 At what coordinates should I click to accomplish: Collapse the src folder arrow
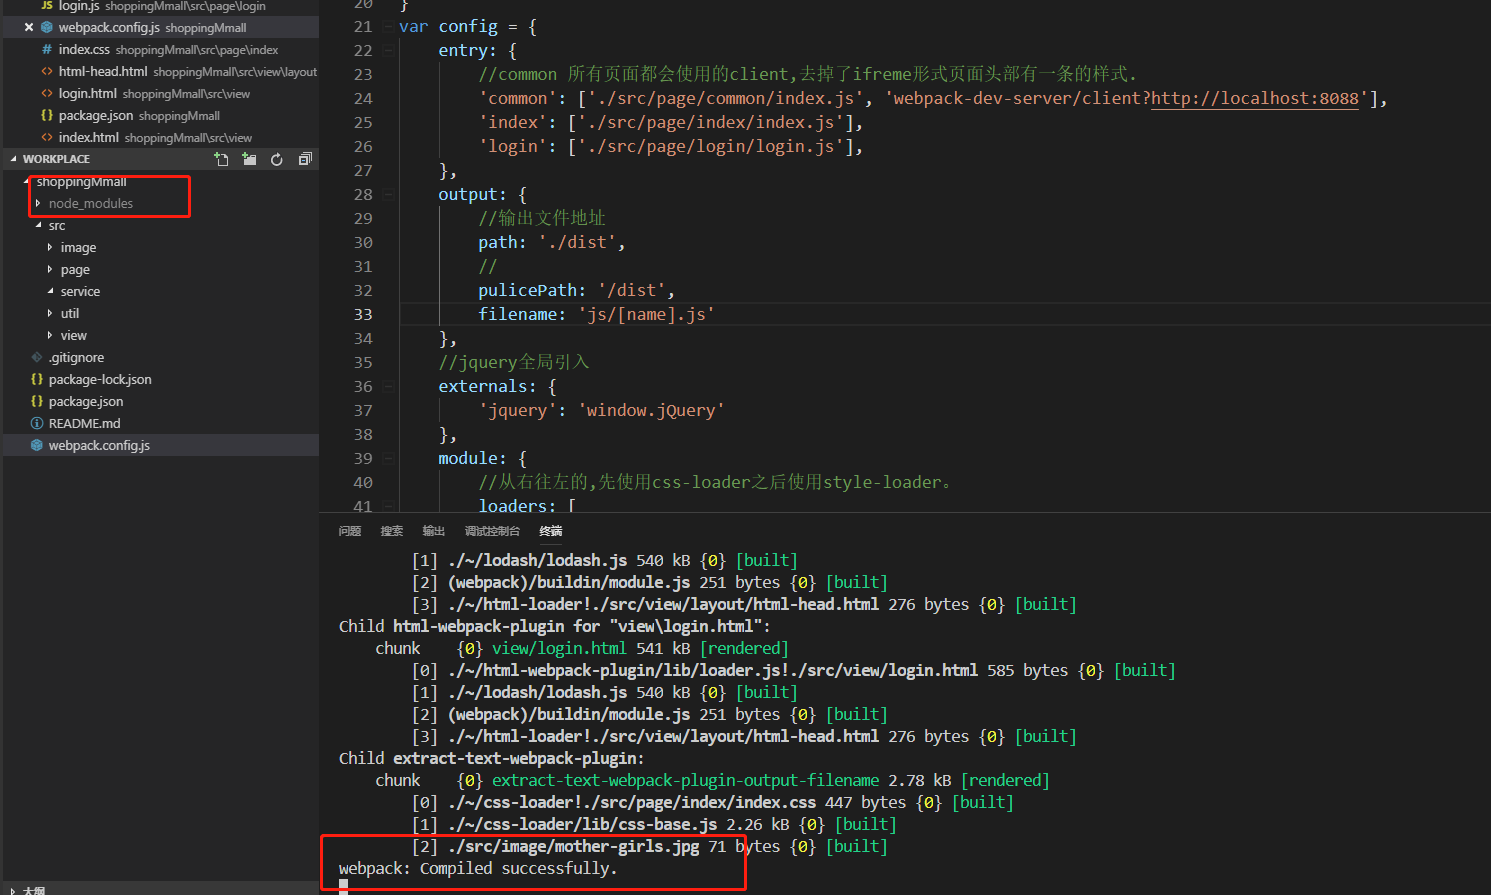pyautogui.click(x=38, y=225)
